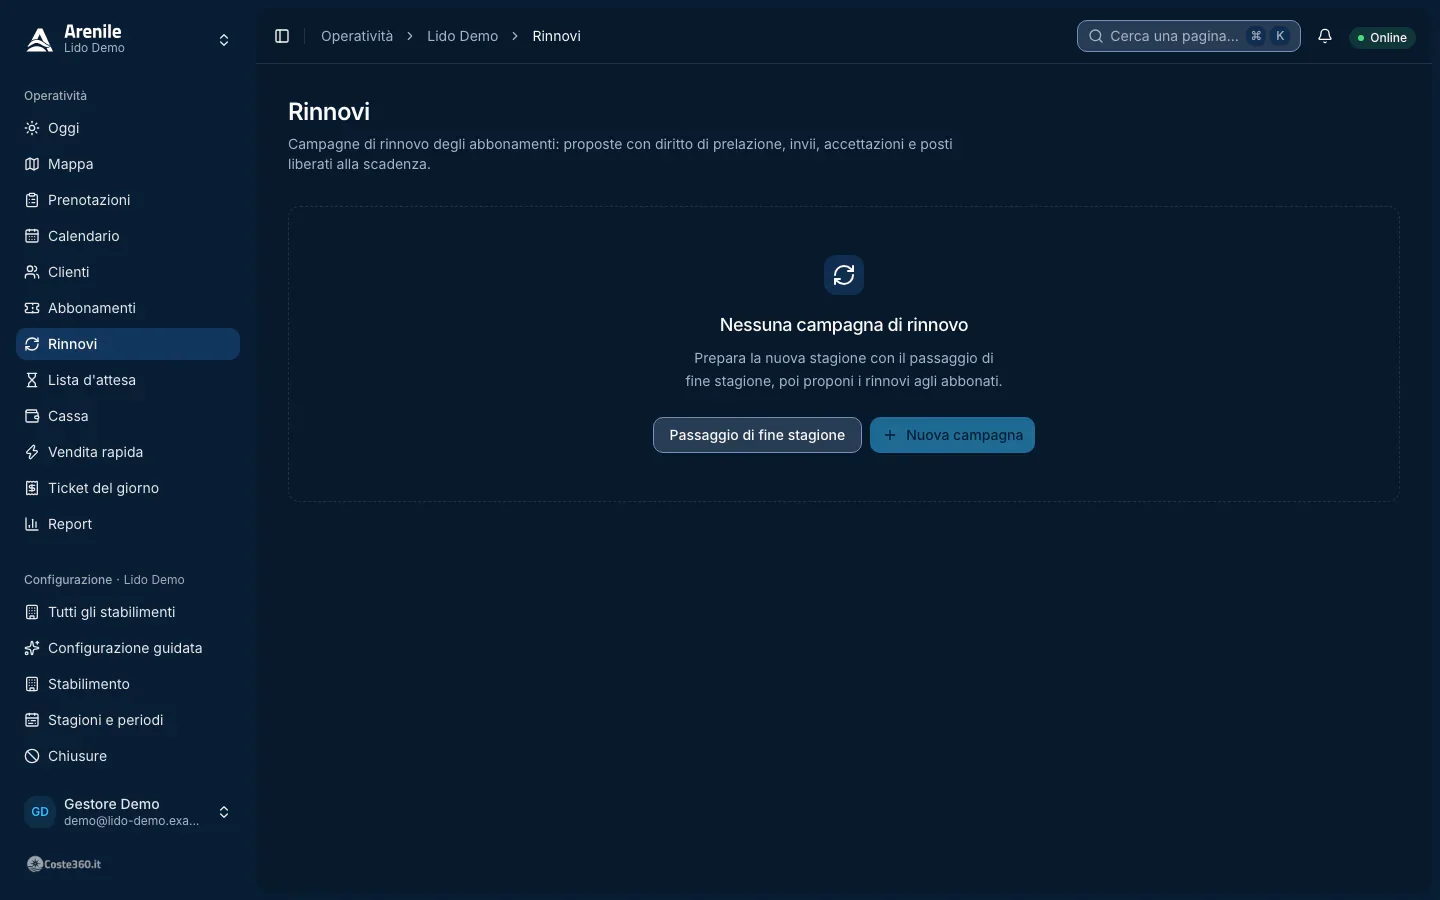
Task: Click the Operatività breadcrumb
Action: coord(357,36)
